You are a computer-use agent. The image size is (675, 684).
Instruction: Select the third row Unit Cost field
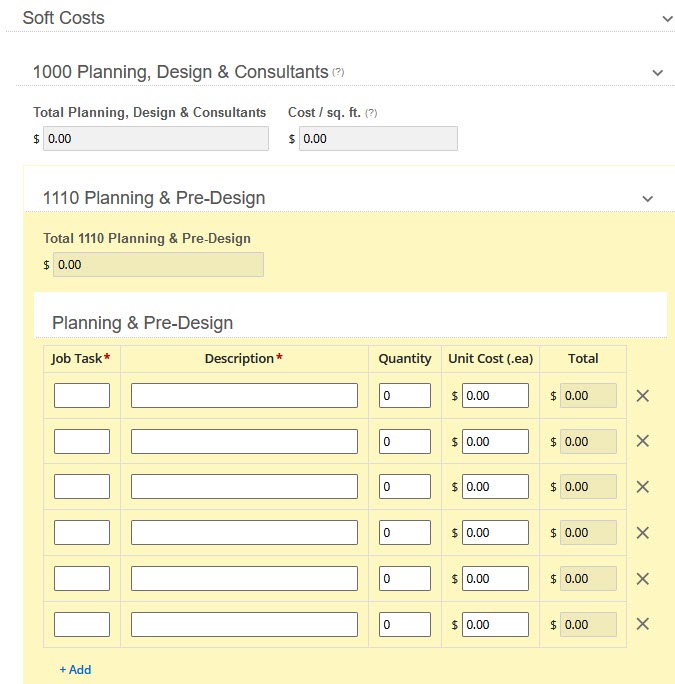coord(495,487)
